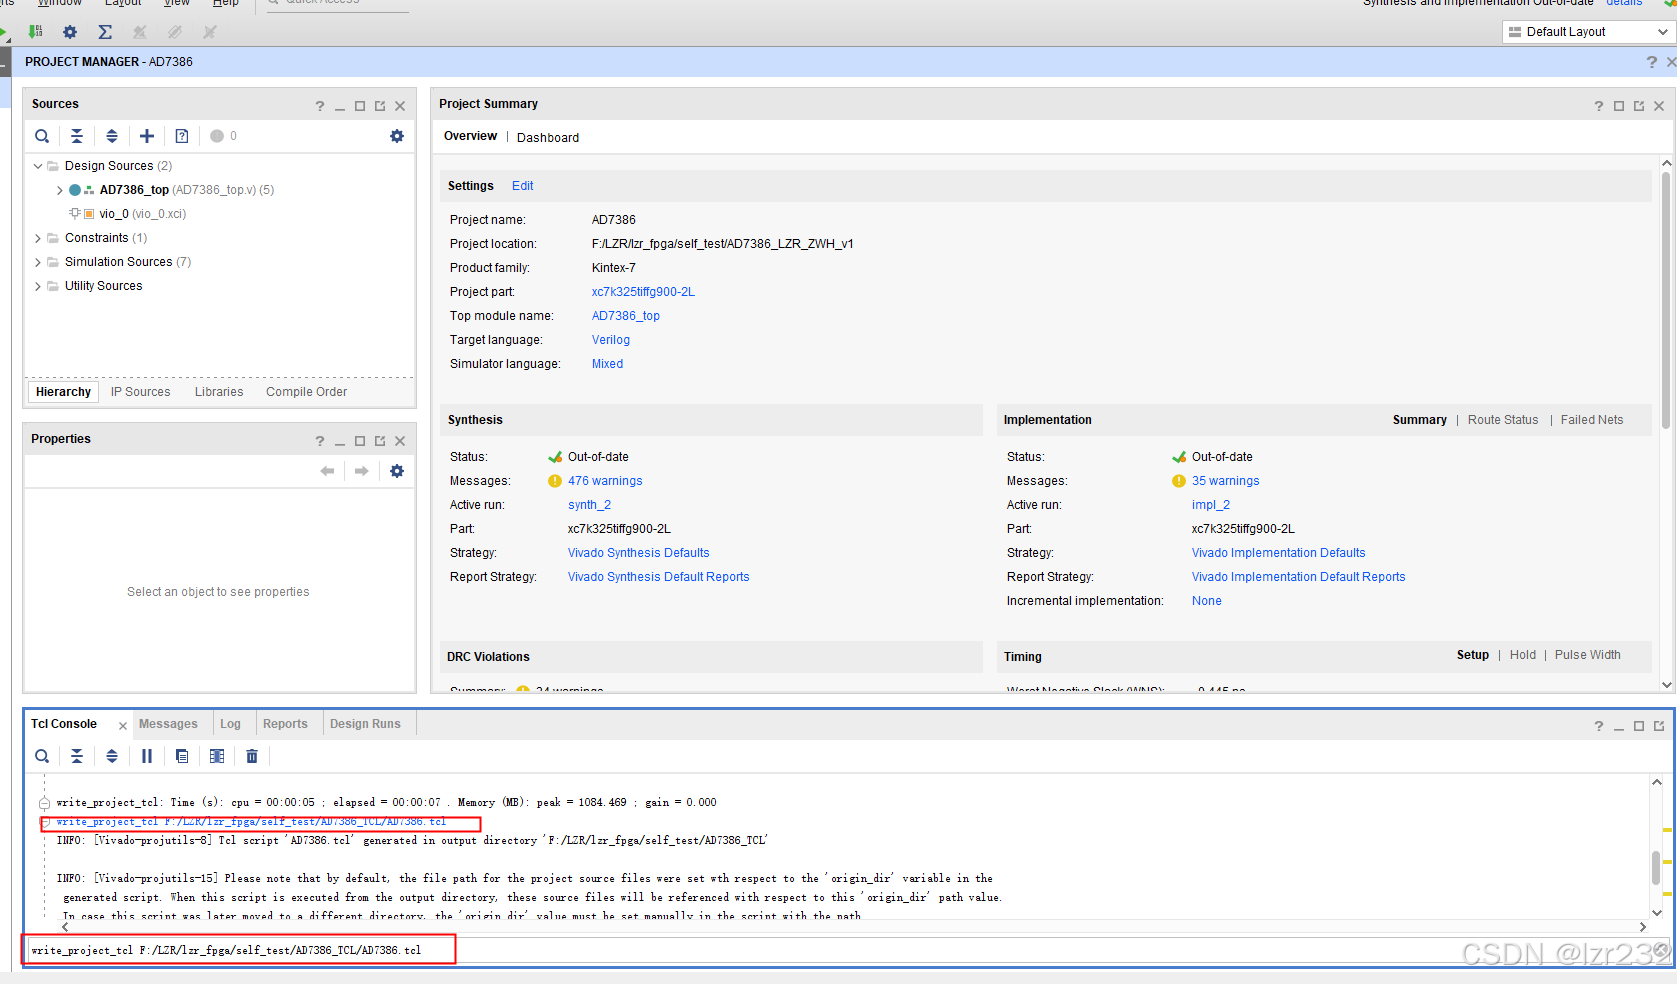Screen dimensions: 1677x984
Task: Collapse write_project_tcl command entry in console
Action: click(x=44, y=822)
